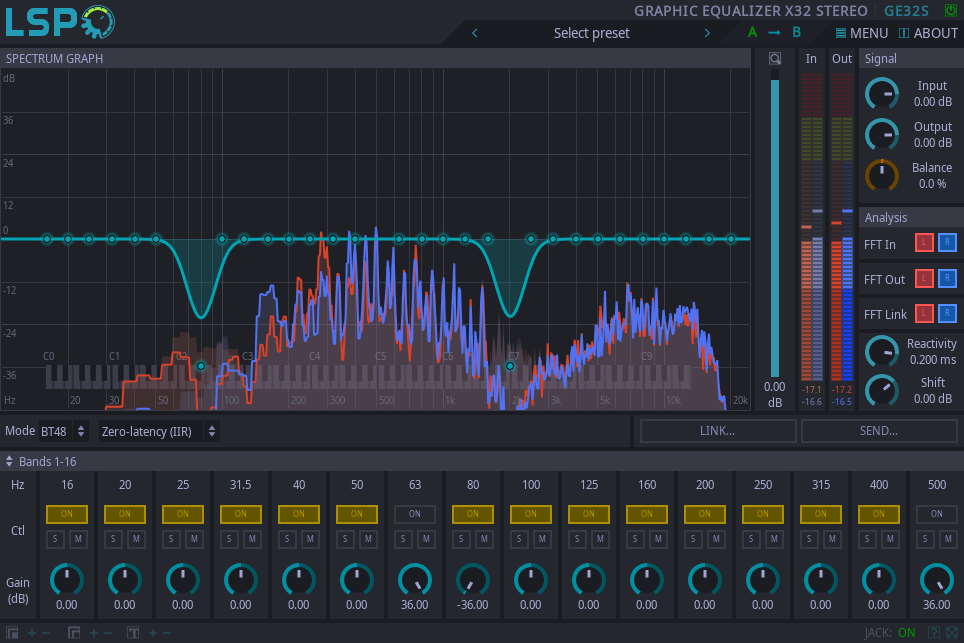Viewport: 964px width, 643px height.
Task: Click the zoom magnifier icon above the dB slider
Action: pyautogui.click(x=775, y=58)
